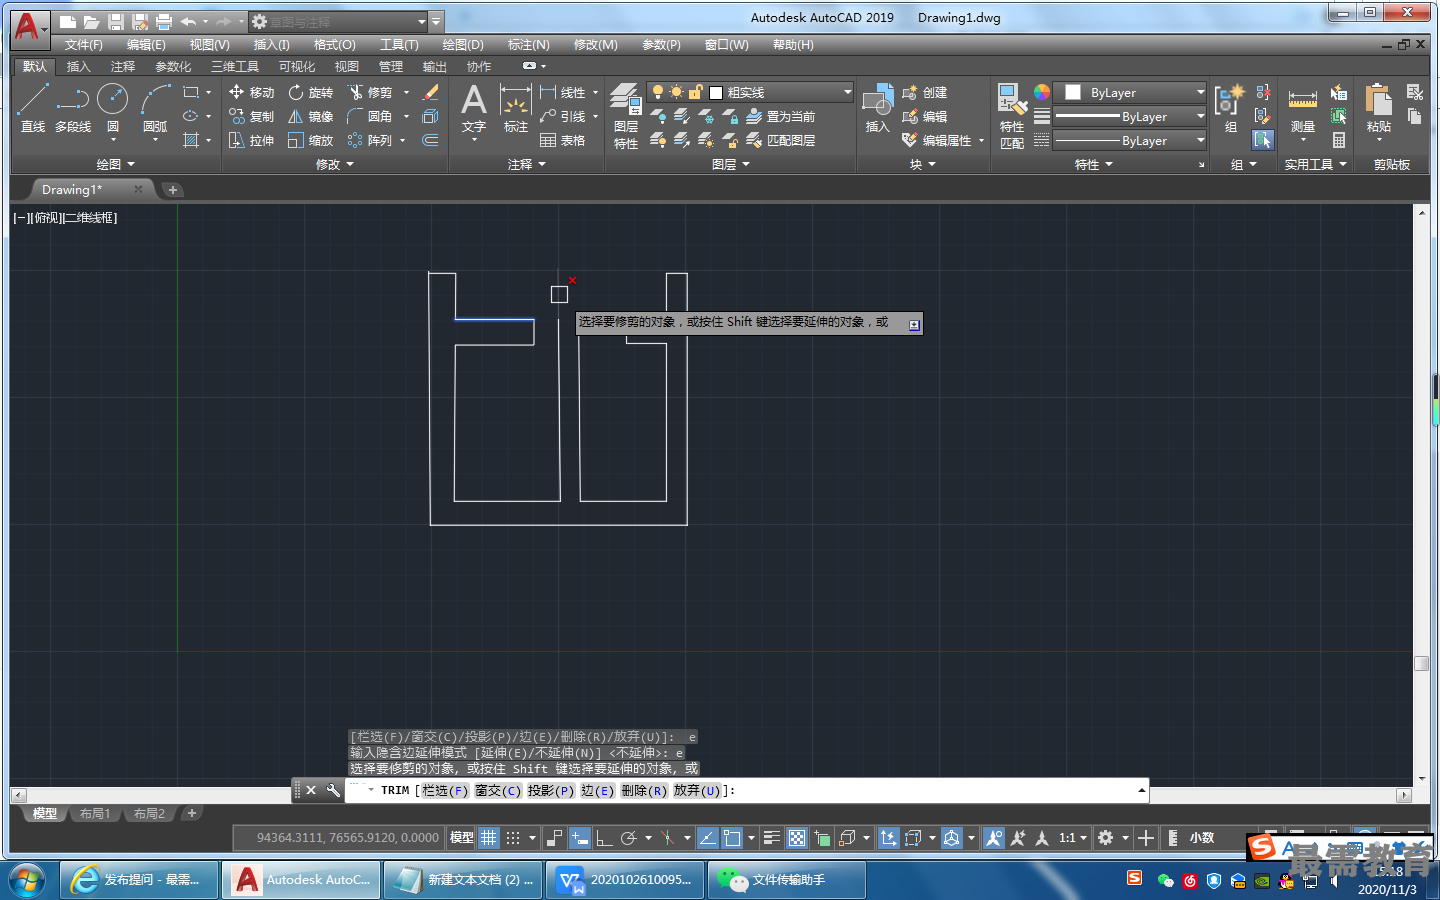1440x900 pixels.
Task: Open the ByLayer color dropdown
Action: [1132, 92]
